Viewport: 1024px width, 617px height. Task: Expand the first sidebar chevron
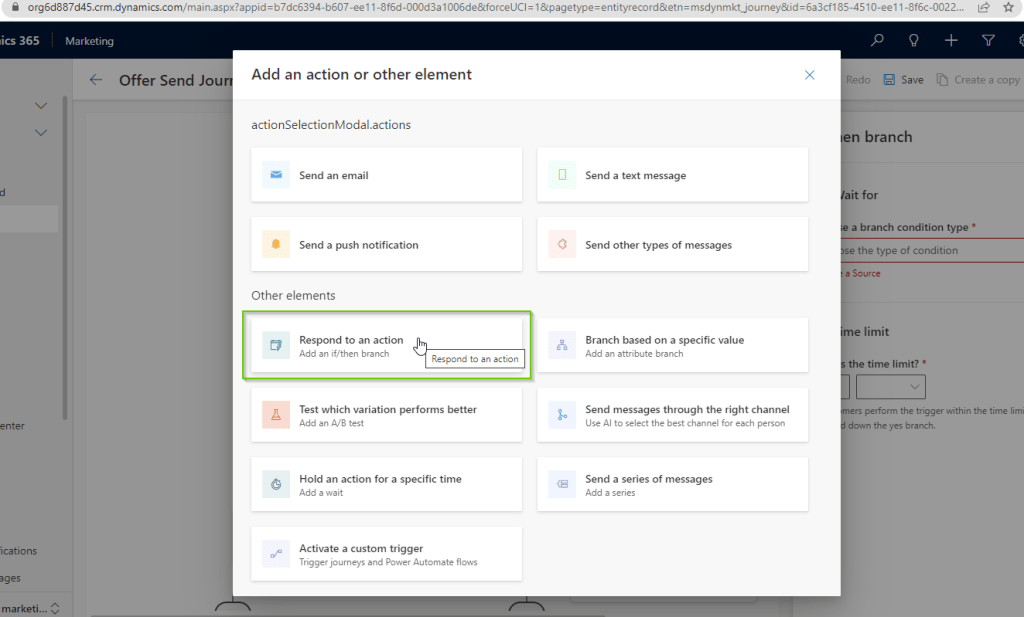tap(41, 105)
